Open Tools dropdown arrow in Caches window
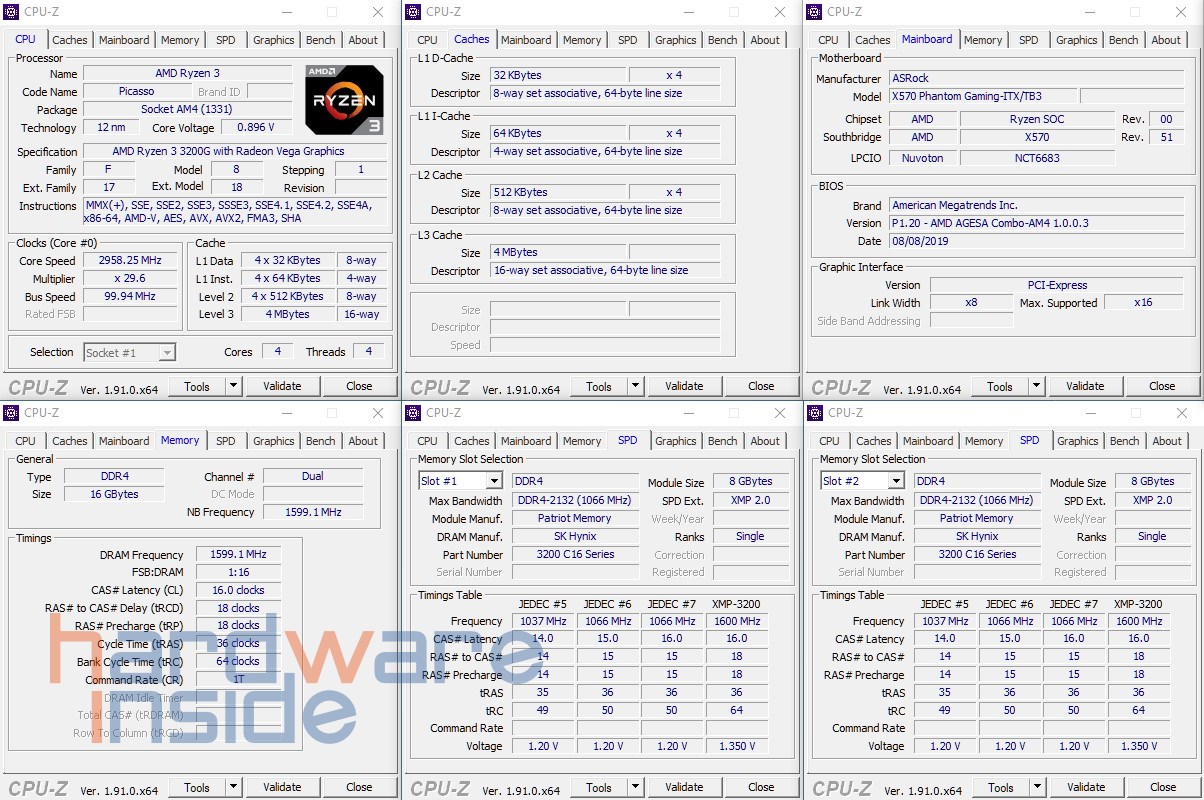This screenshot has height=800, width=1204. [636, 386]
